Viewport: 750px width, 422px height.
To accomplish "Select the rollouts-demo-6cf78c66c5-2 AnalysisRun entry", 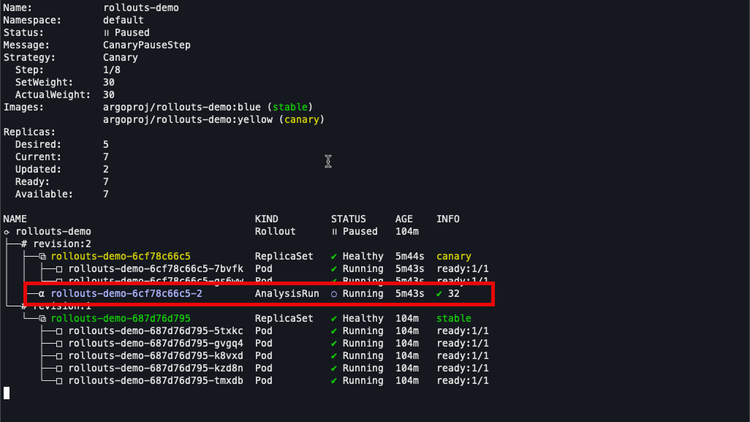I will (x=127, y=294).
